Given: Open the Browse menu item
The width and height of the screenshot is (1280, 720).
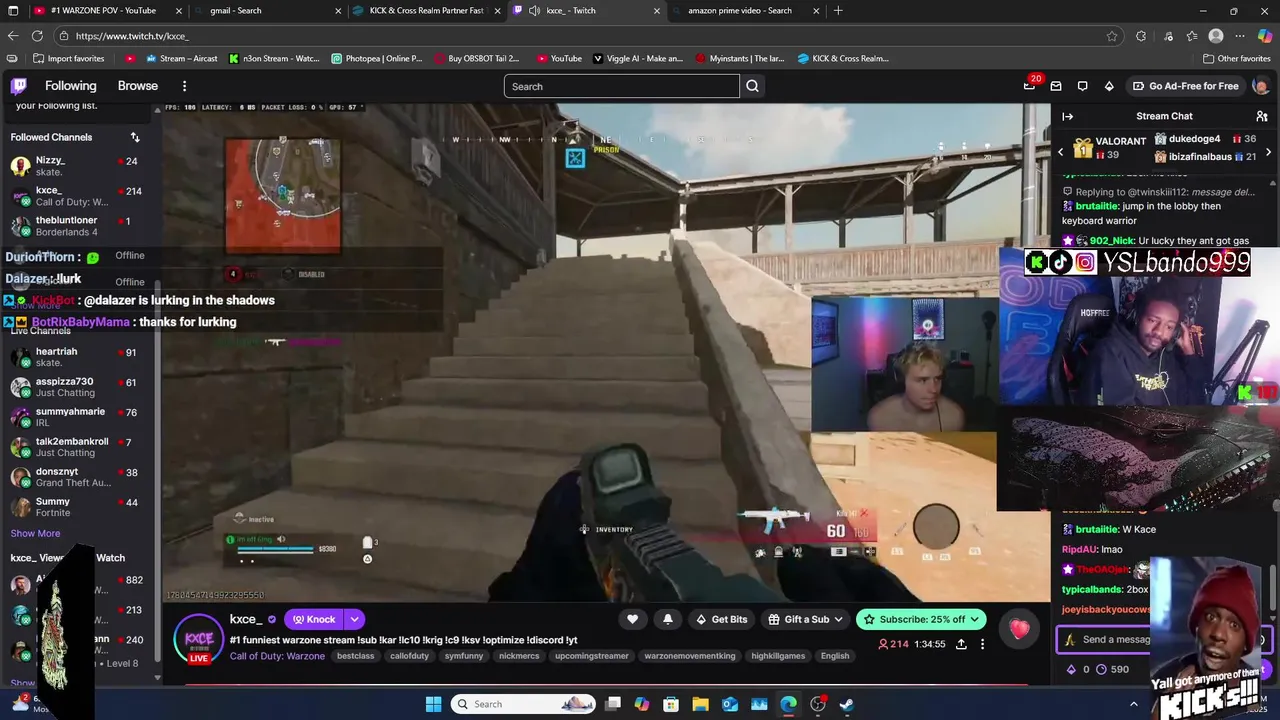Looking at the screenshot, I should [138, 86].
